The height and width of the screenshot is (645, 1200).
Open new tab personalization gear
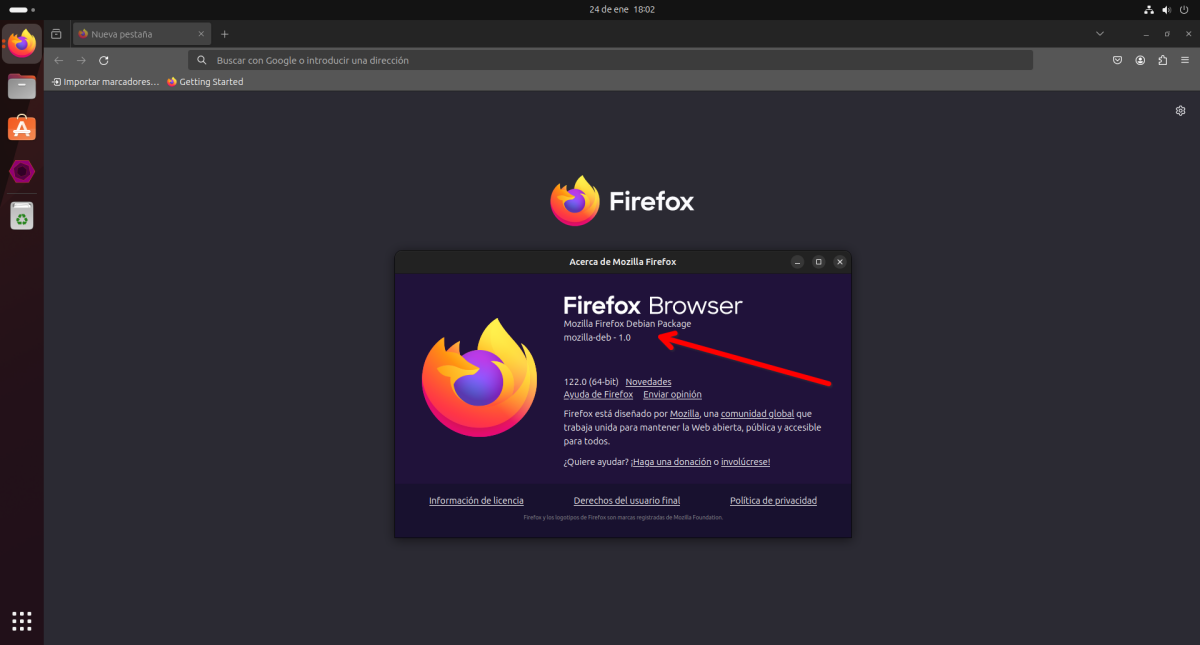(1180, 110)
